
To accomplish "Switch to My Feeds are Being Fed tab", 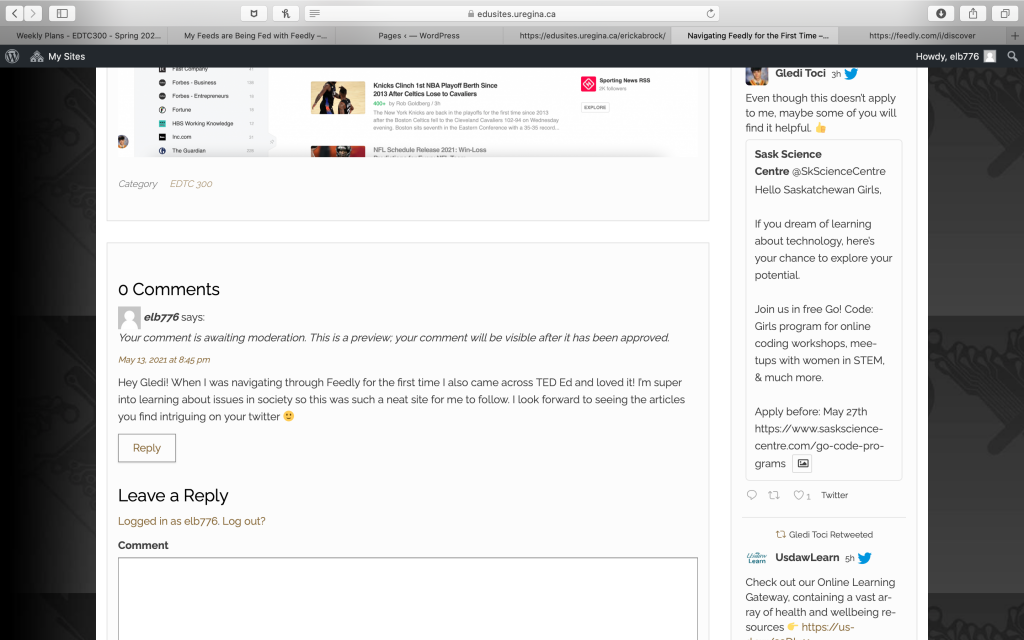I will click(255, 35).
